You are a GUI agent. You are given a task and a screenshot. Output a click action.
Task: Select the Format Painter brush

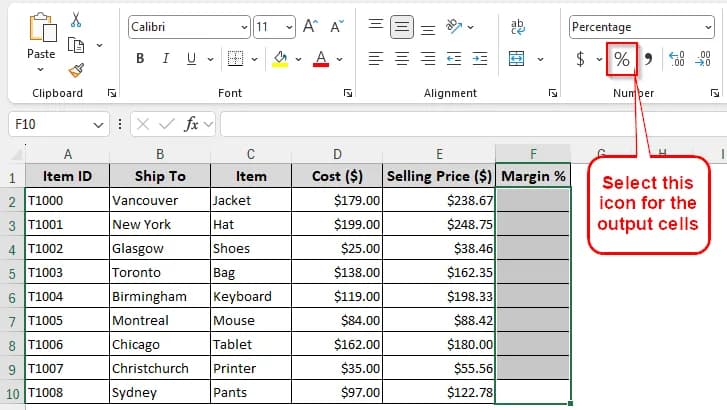(x=76, y=70)
